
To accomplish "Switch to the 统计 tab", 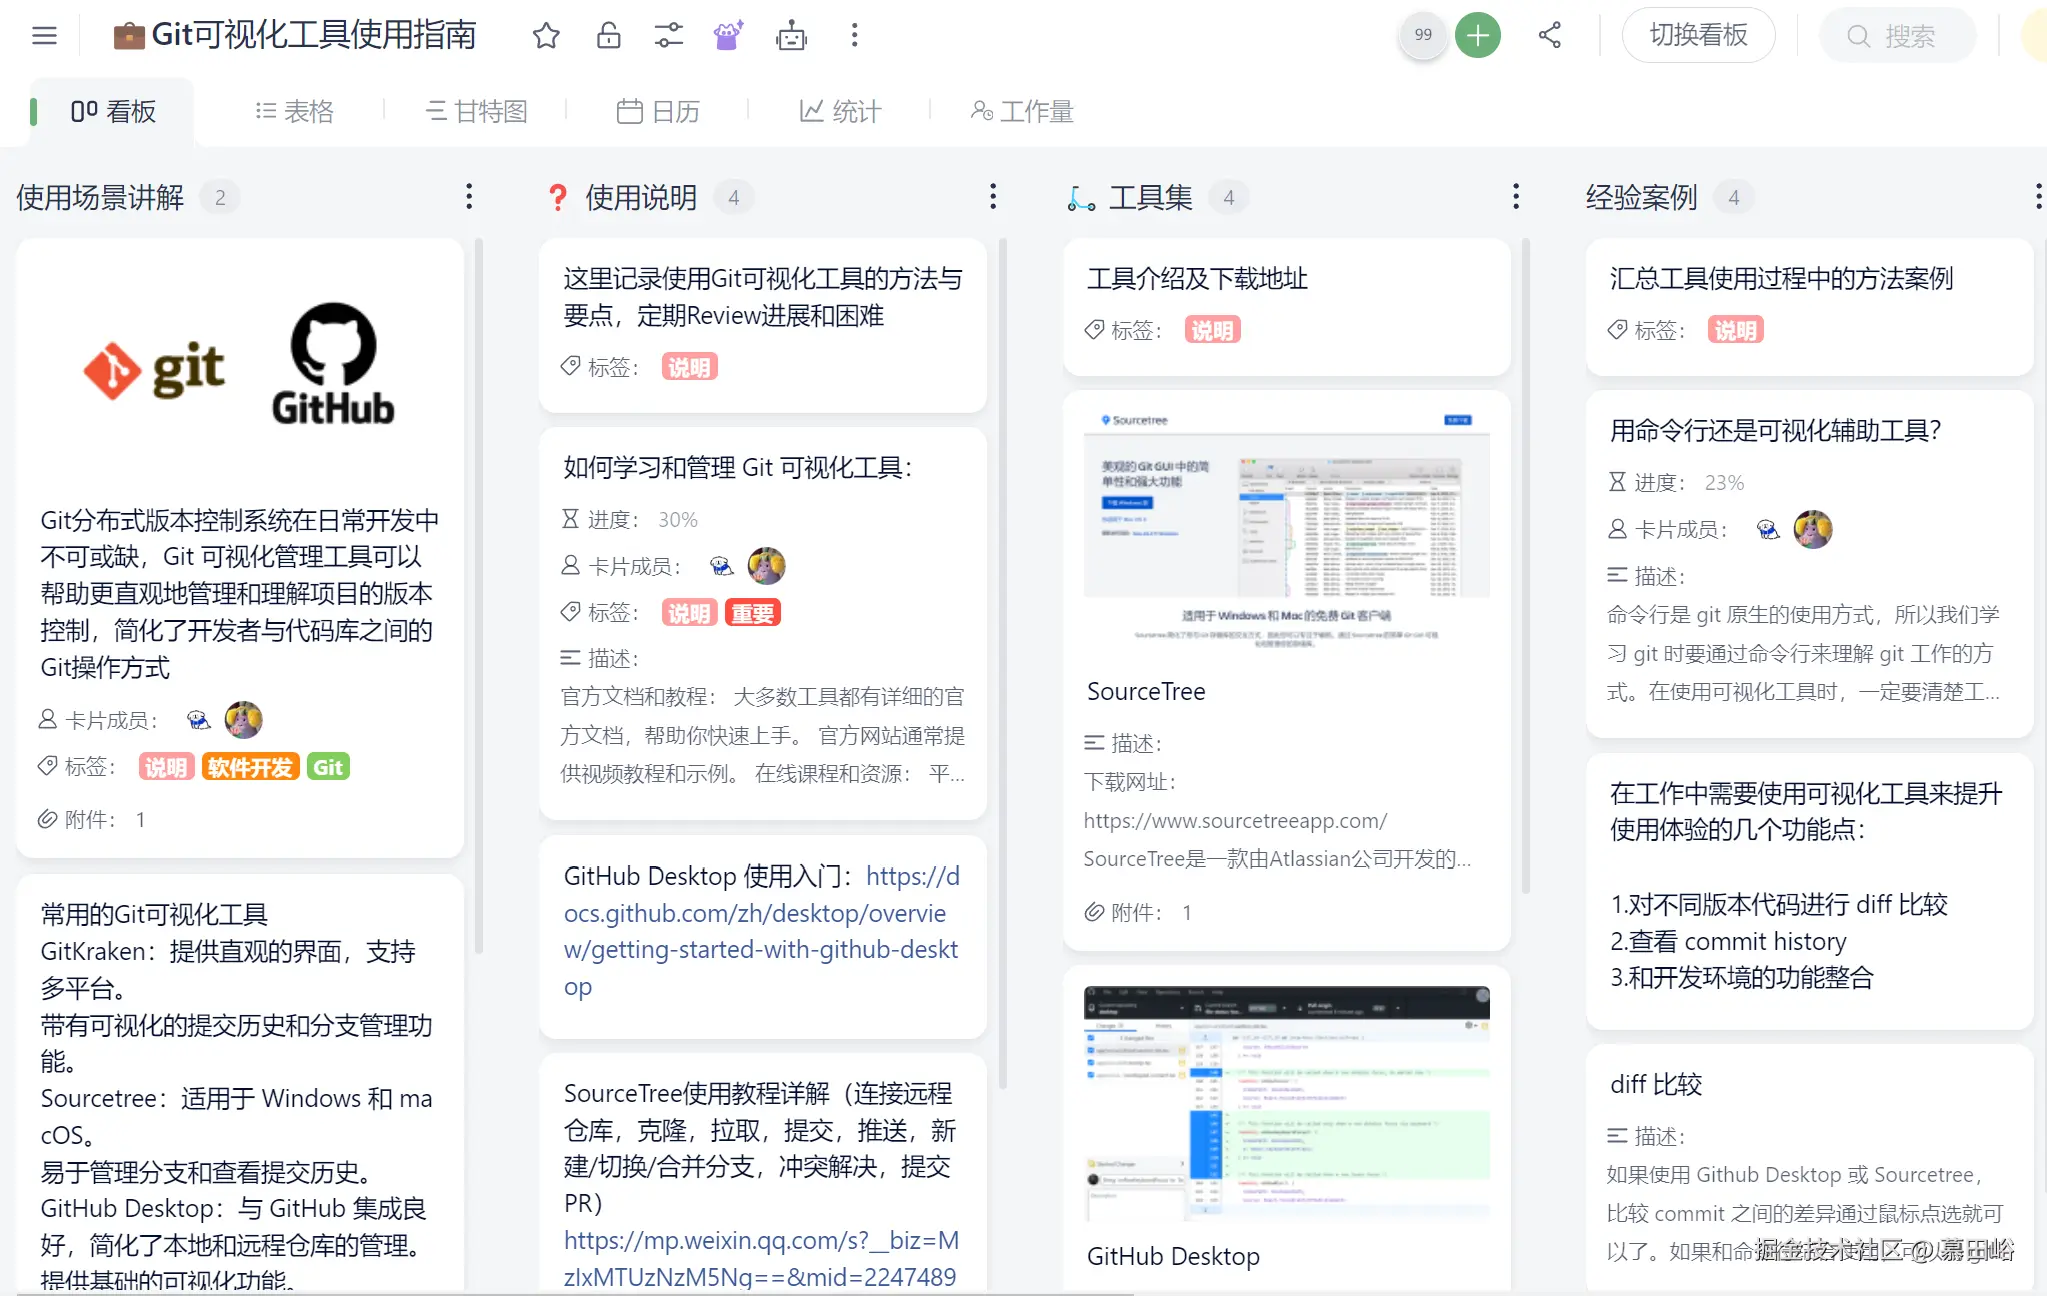I will click(x=840, y=111).
